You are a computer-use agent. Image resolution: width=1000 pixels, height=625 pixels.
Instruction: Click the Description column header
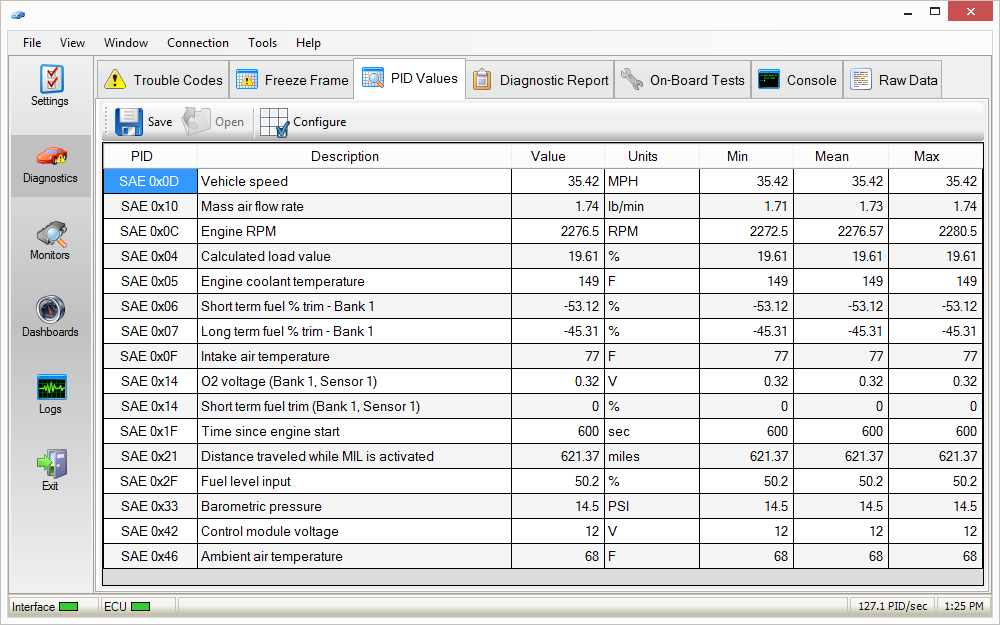coord(345,156)
